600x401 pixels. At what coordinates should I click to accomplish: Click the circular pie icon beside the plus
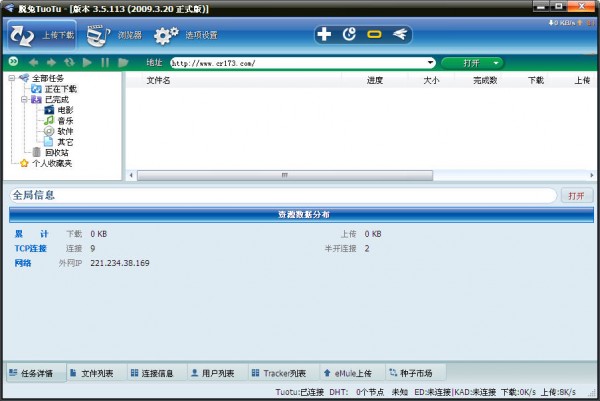(349, 35)
